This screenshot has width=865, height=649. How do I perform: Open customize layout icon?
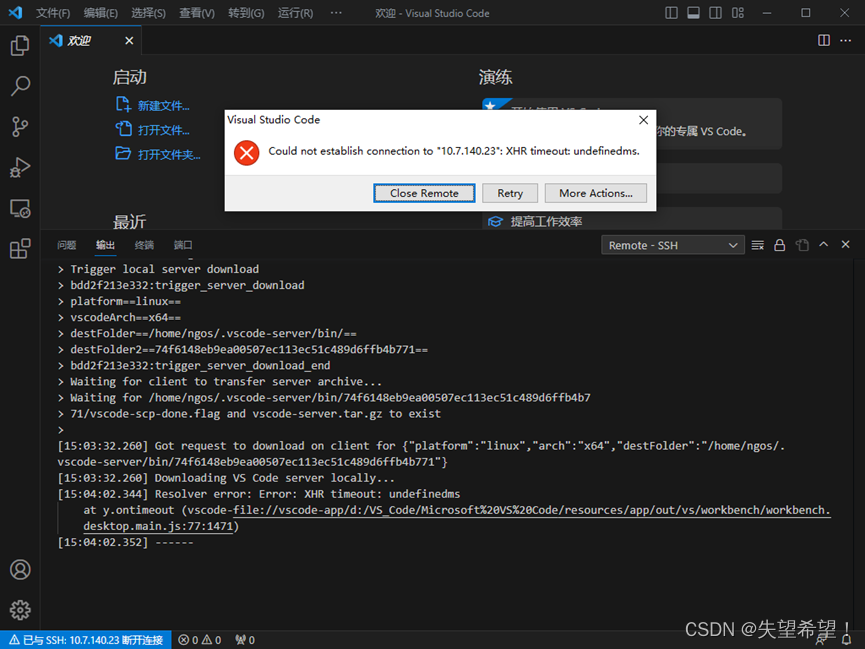pos(738,13)
